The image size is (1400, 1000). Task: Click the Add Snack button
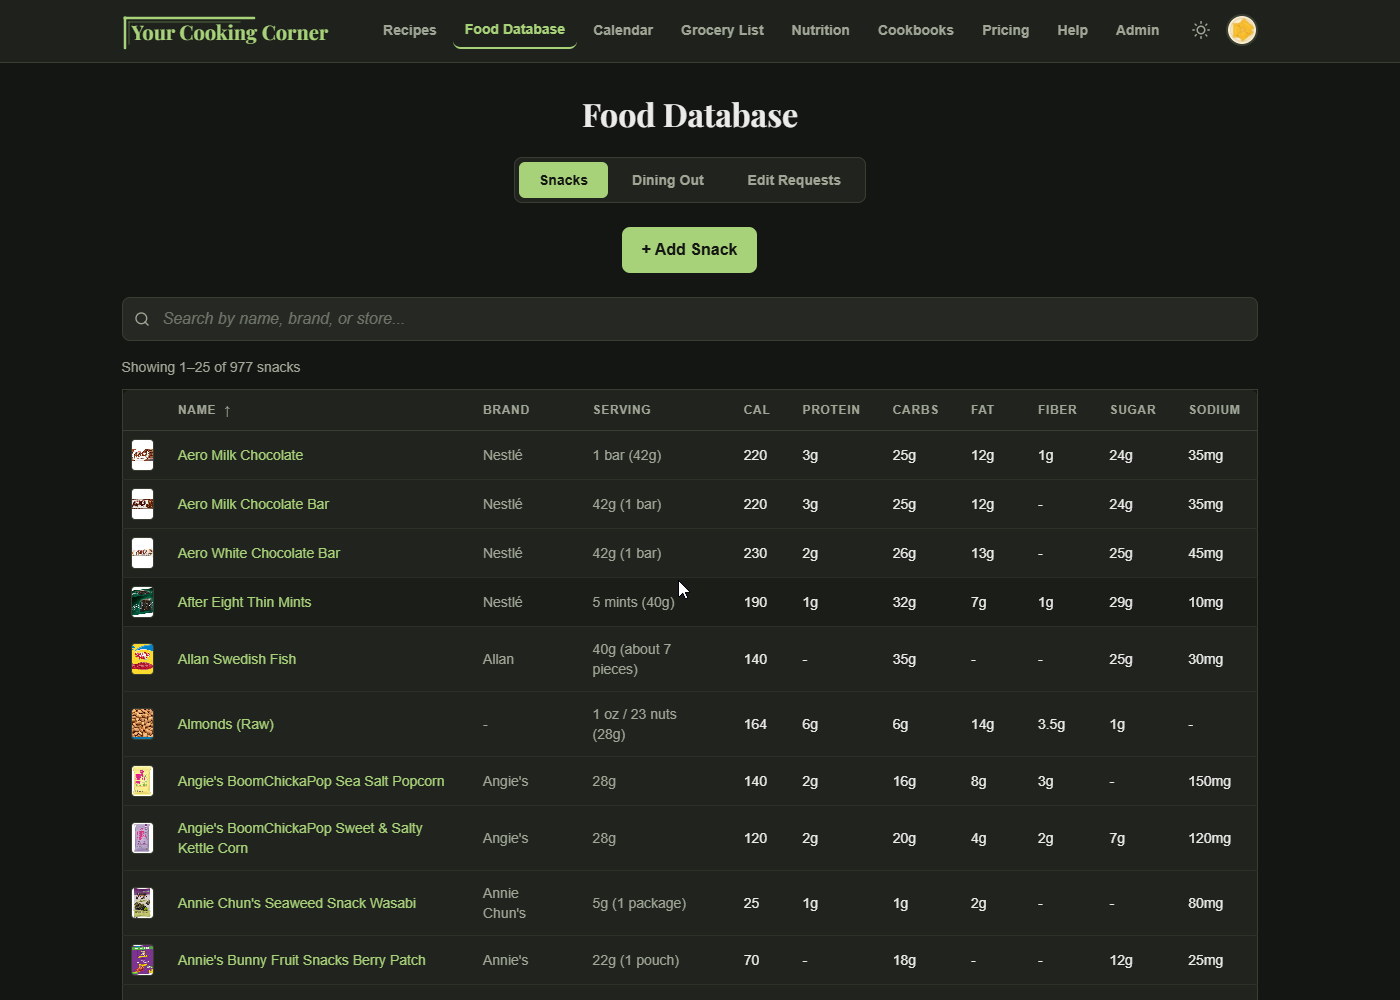click(x=689, y=250)
